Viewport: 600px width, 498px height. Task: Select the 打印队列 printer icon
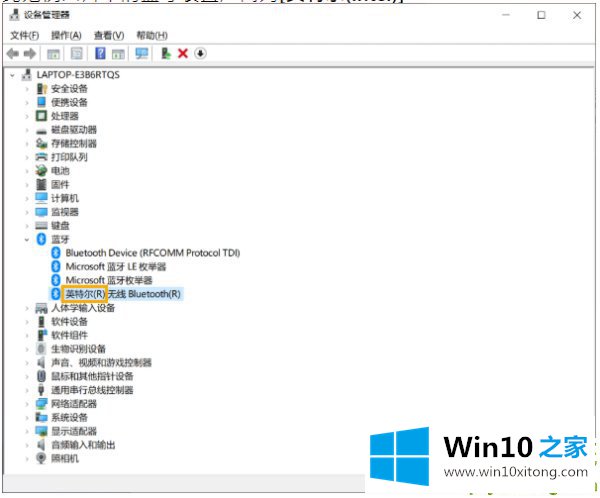tap(41, 157)
